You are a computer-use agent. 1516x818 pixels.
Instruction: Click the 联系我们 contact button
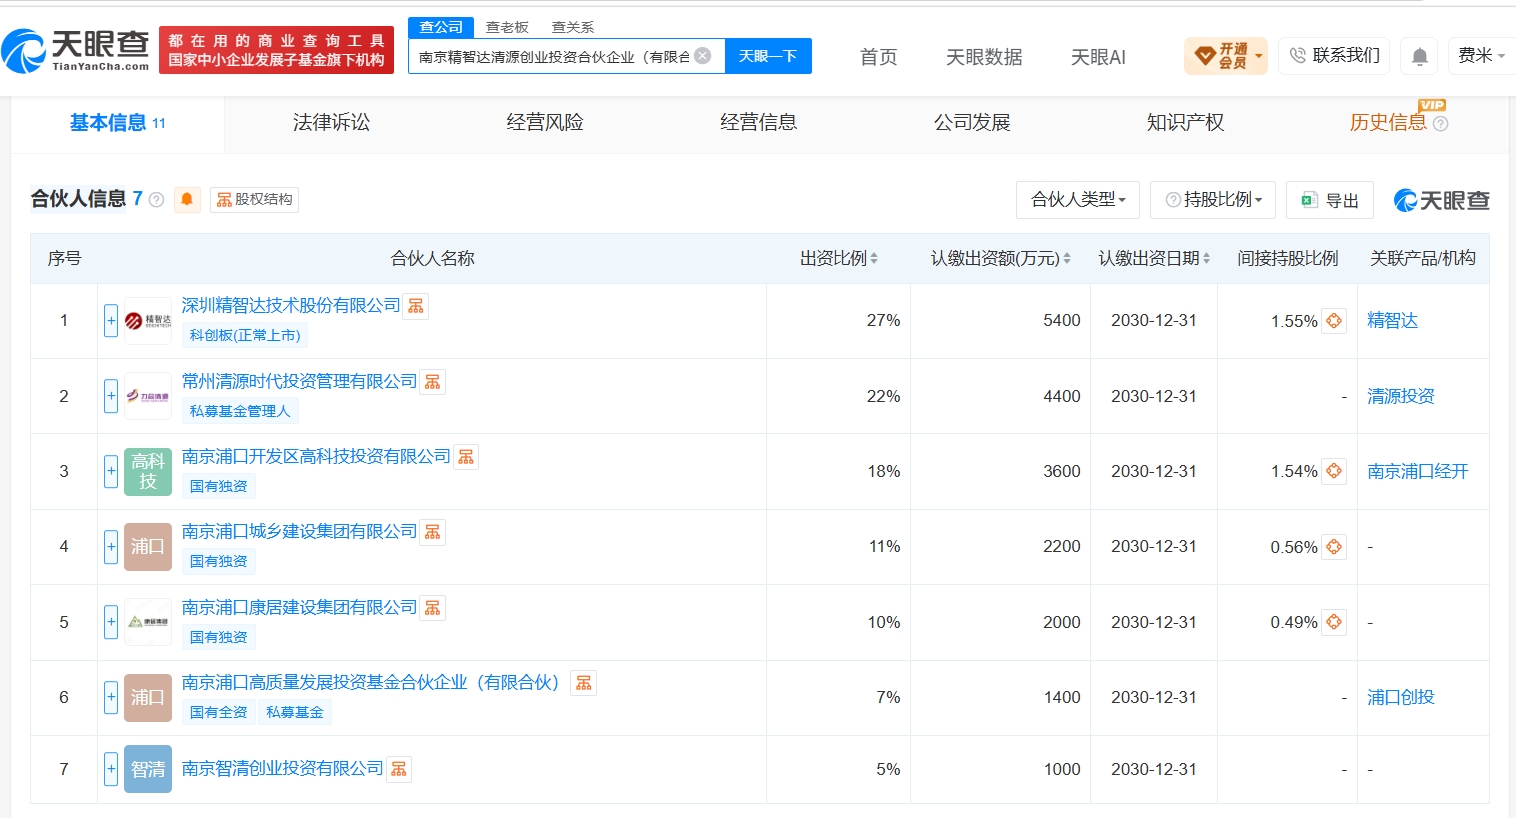[1334, 56]
